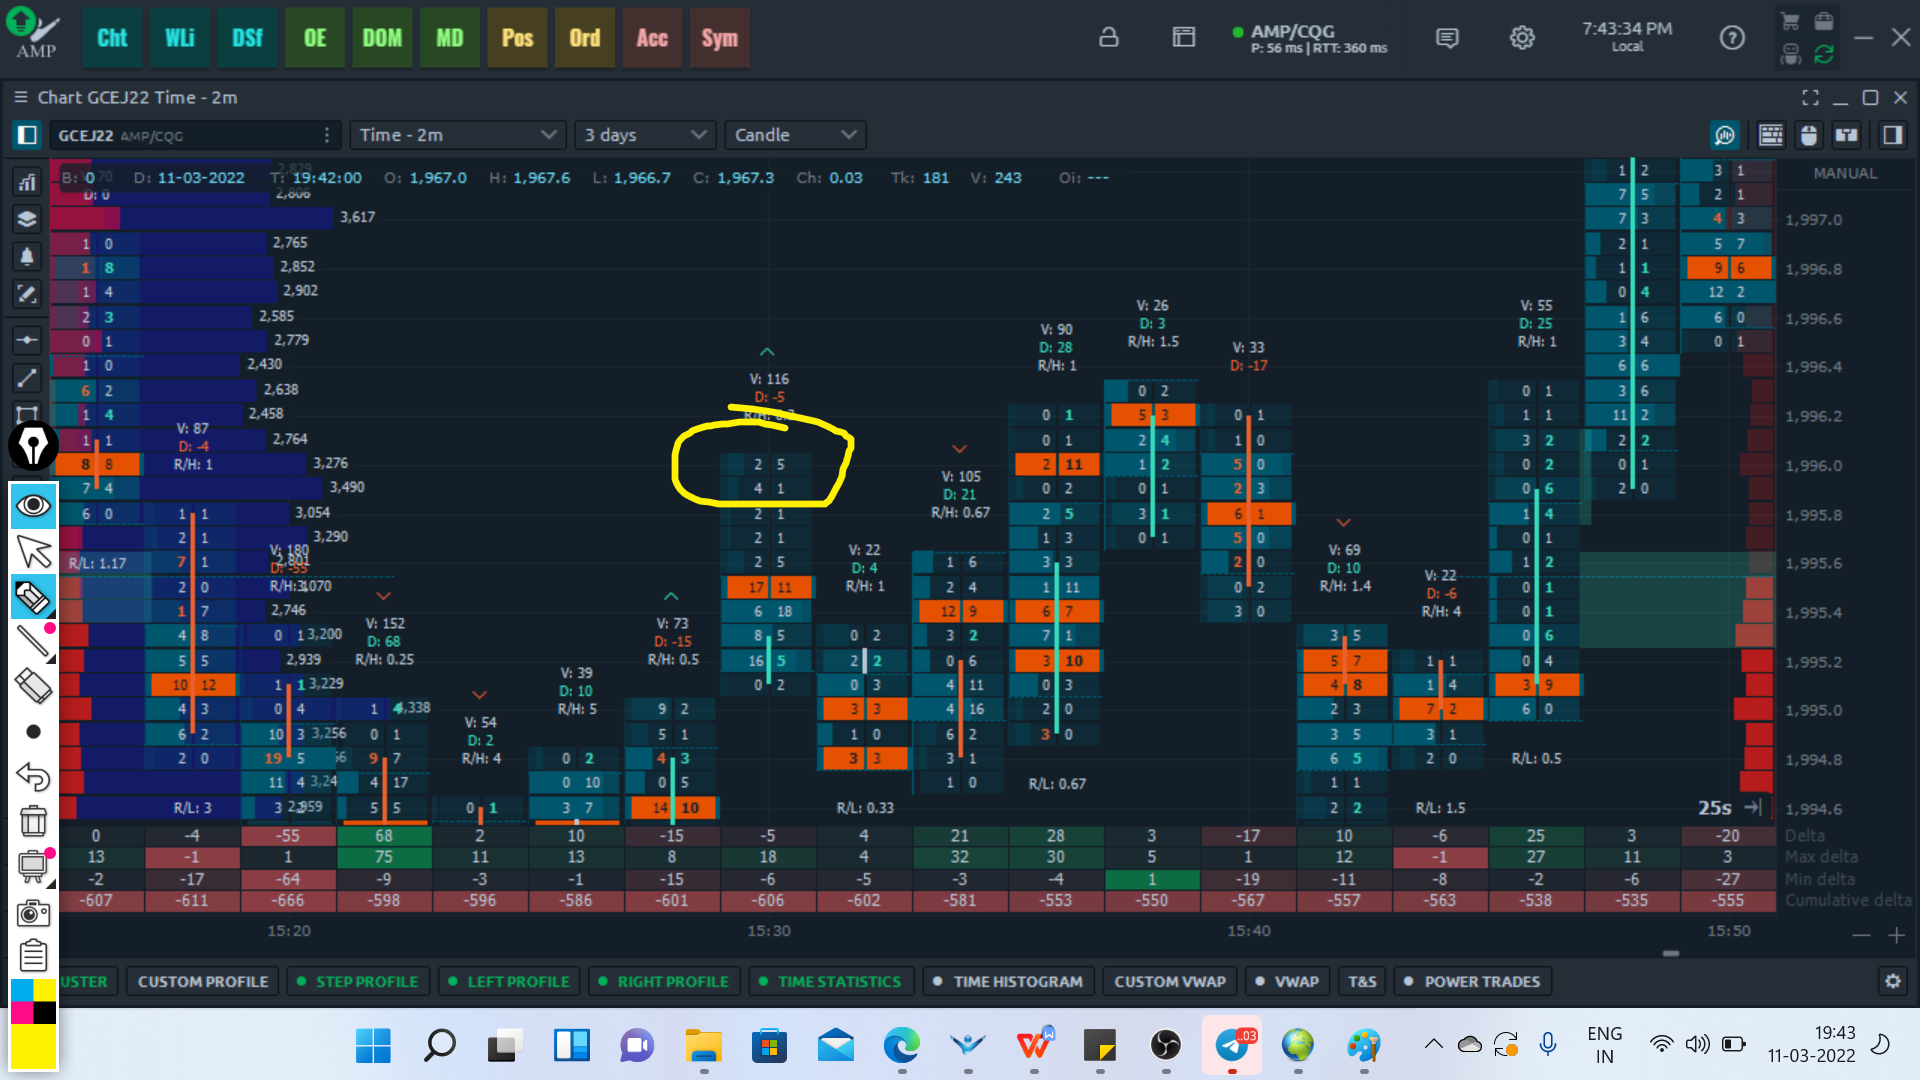Open the Ord tab
The width and height of the screenshot is (1920, 1080).
(x=585, y=38)
